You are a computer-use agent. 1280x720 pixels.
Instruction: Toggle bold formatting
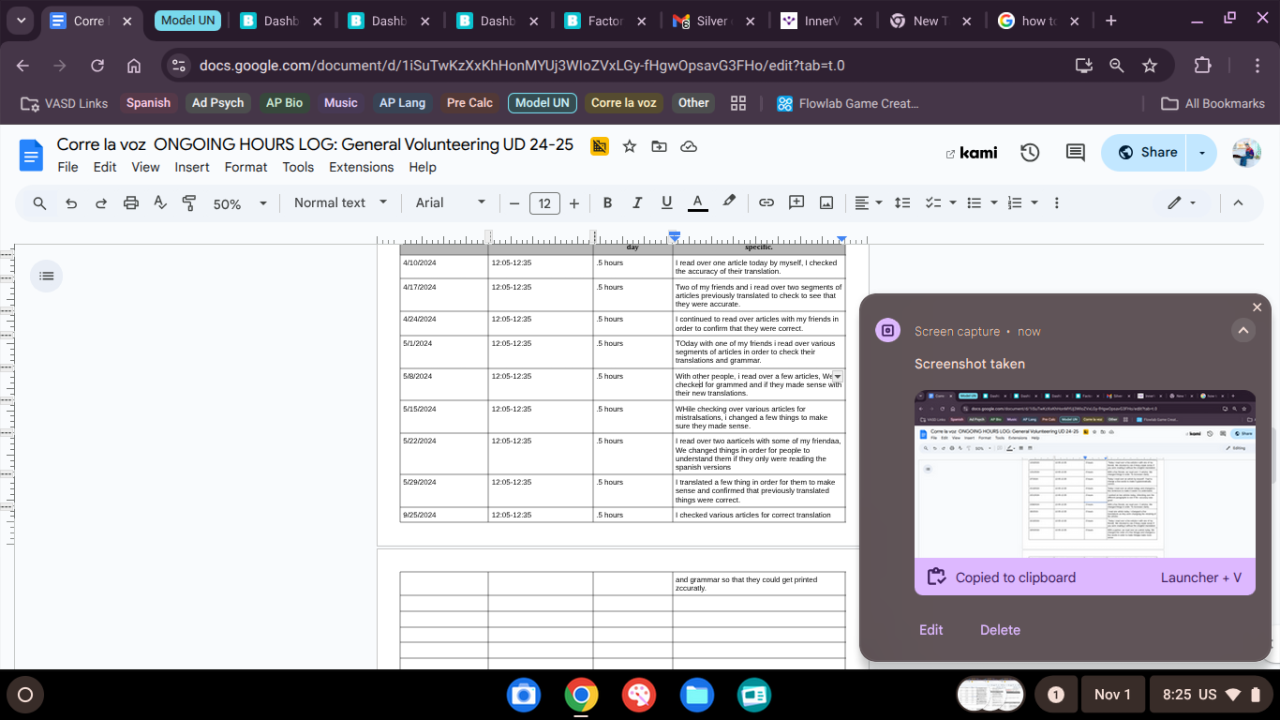coord(607,203)
